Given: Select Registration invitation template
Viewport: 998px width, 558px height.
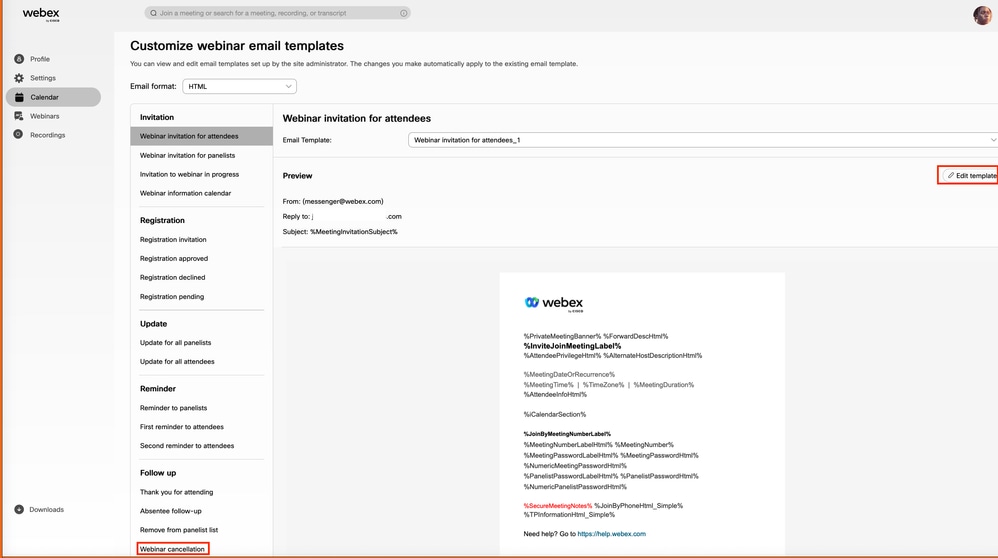Looking at the screenshot, I should click(173, 239).
